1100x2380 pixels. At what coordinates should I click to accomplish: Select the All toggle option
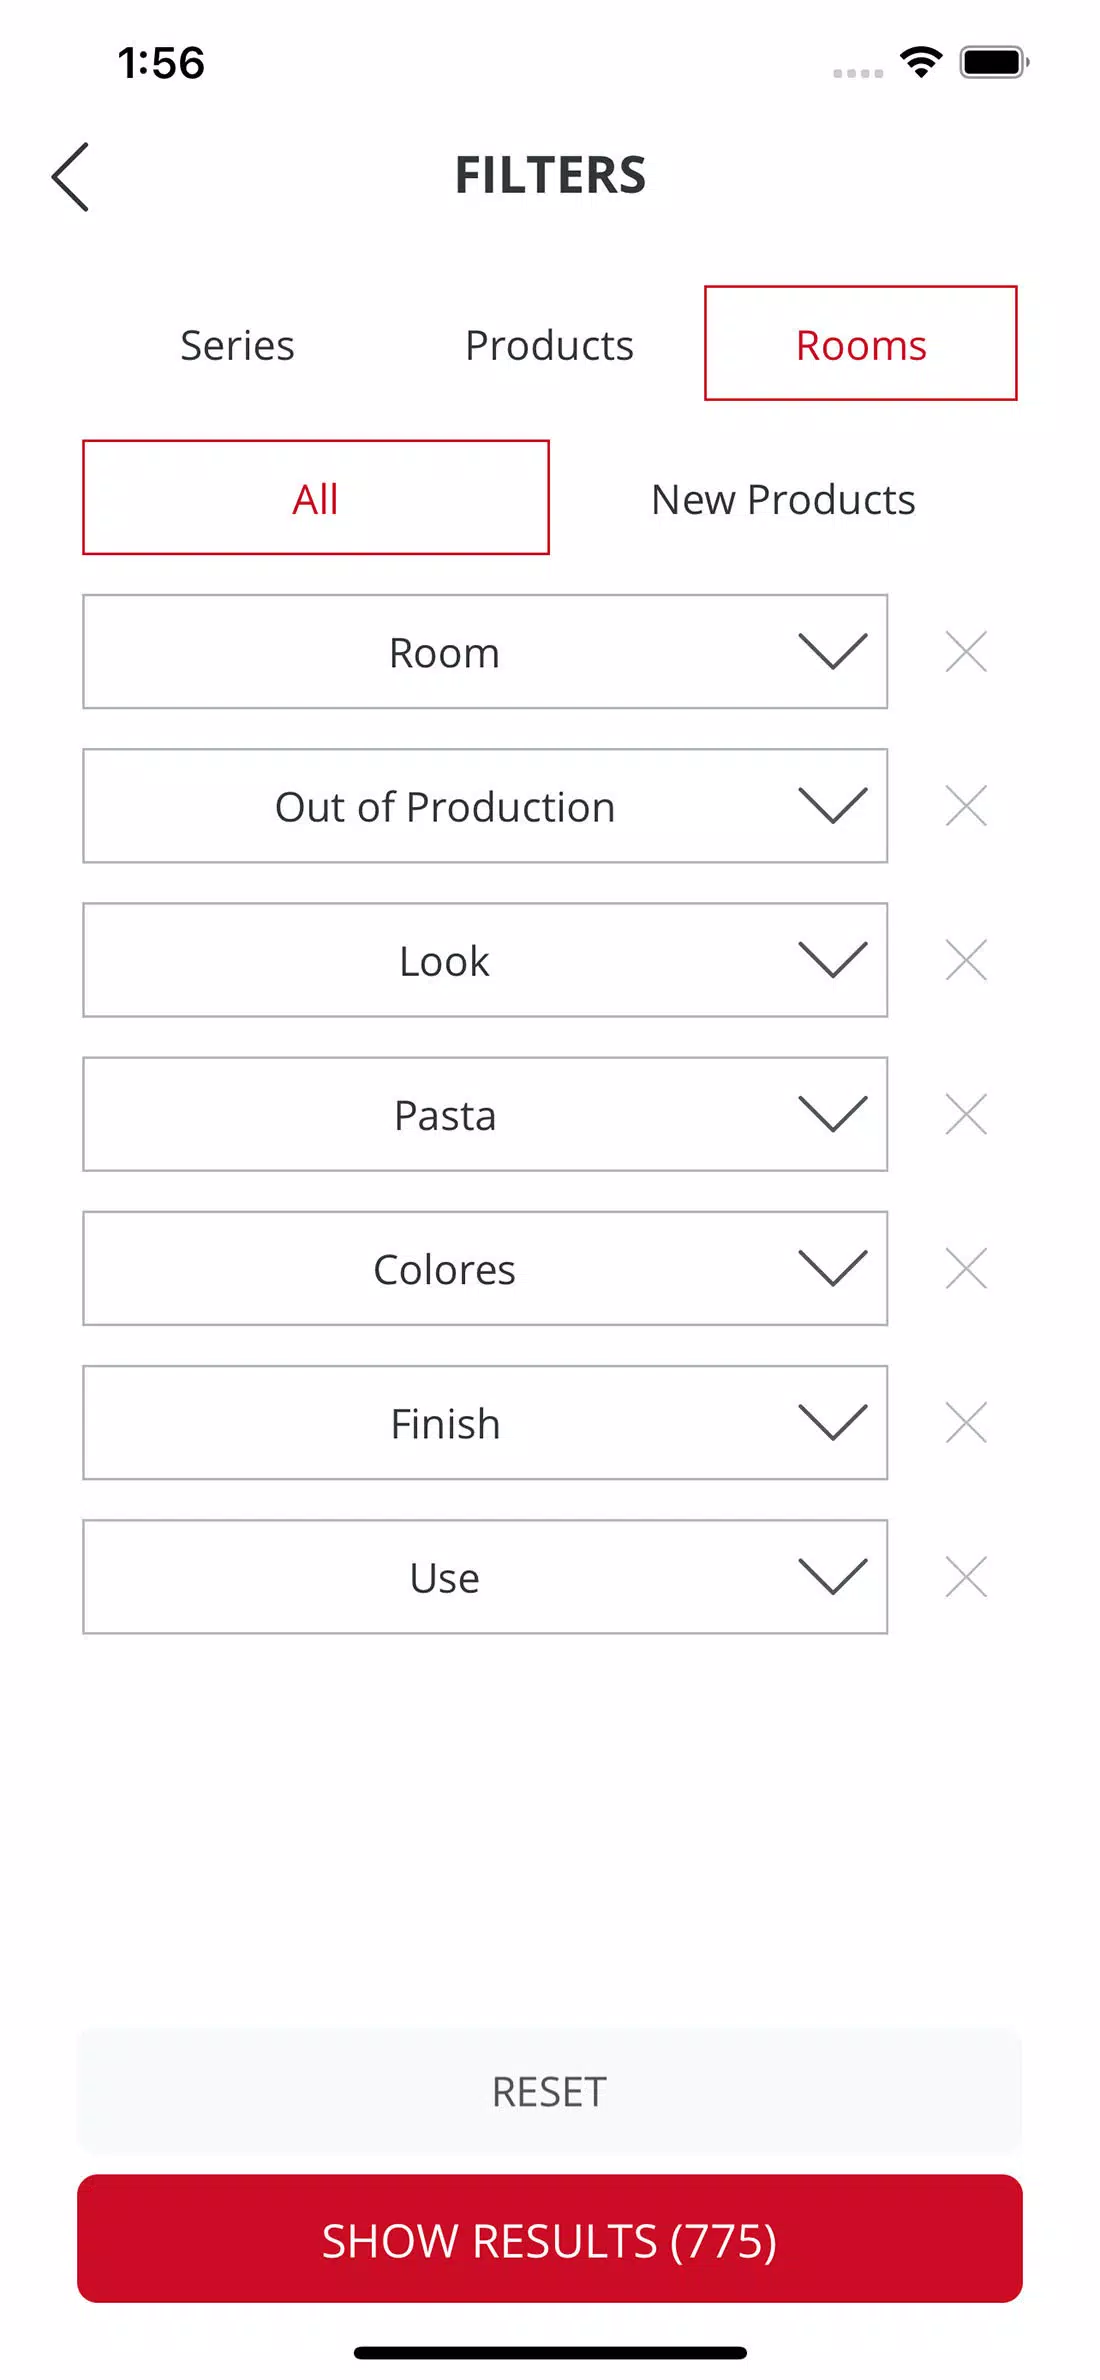(316, 498)
